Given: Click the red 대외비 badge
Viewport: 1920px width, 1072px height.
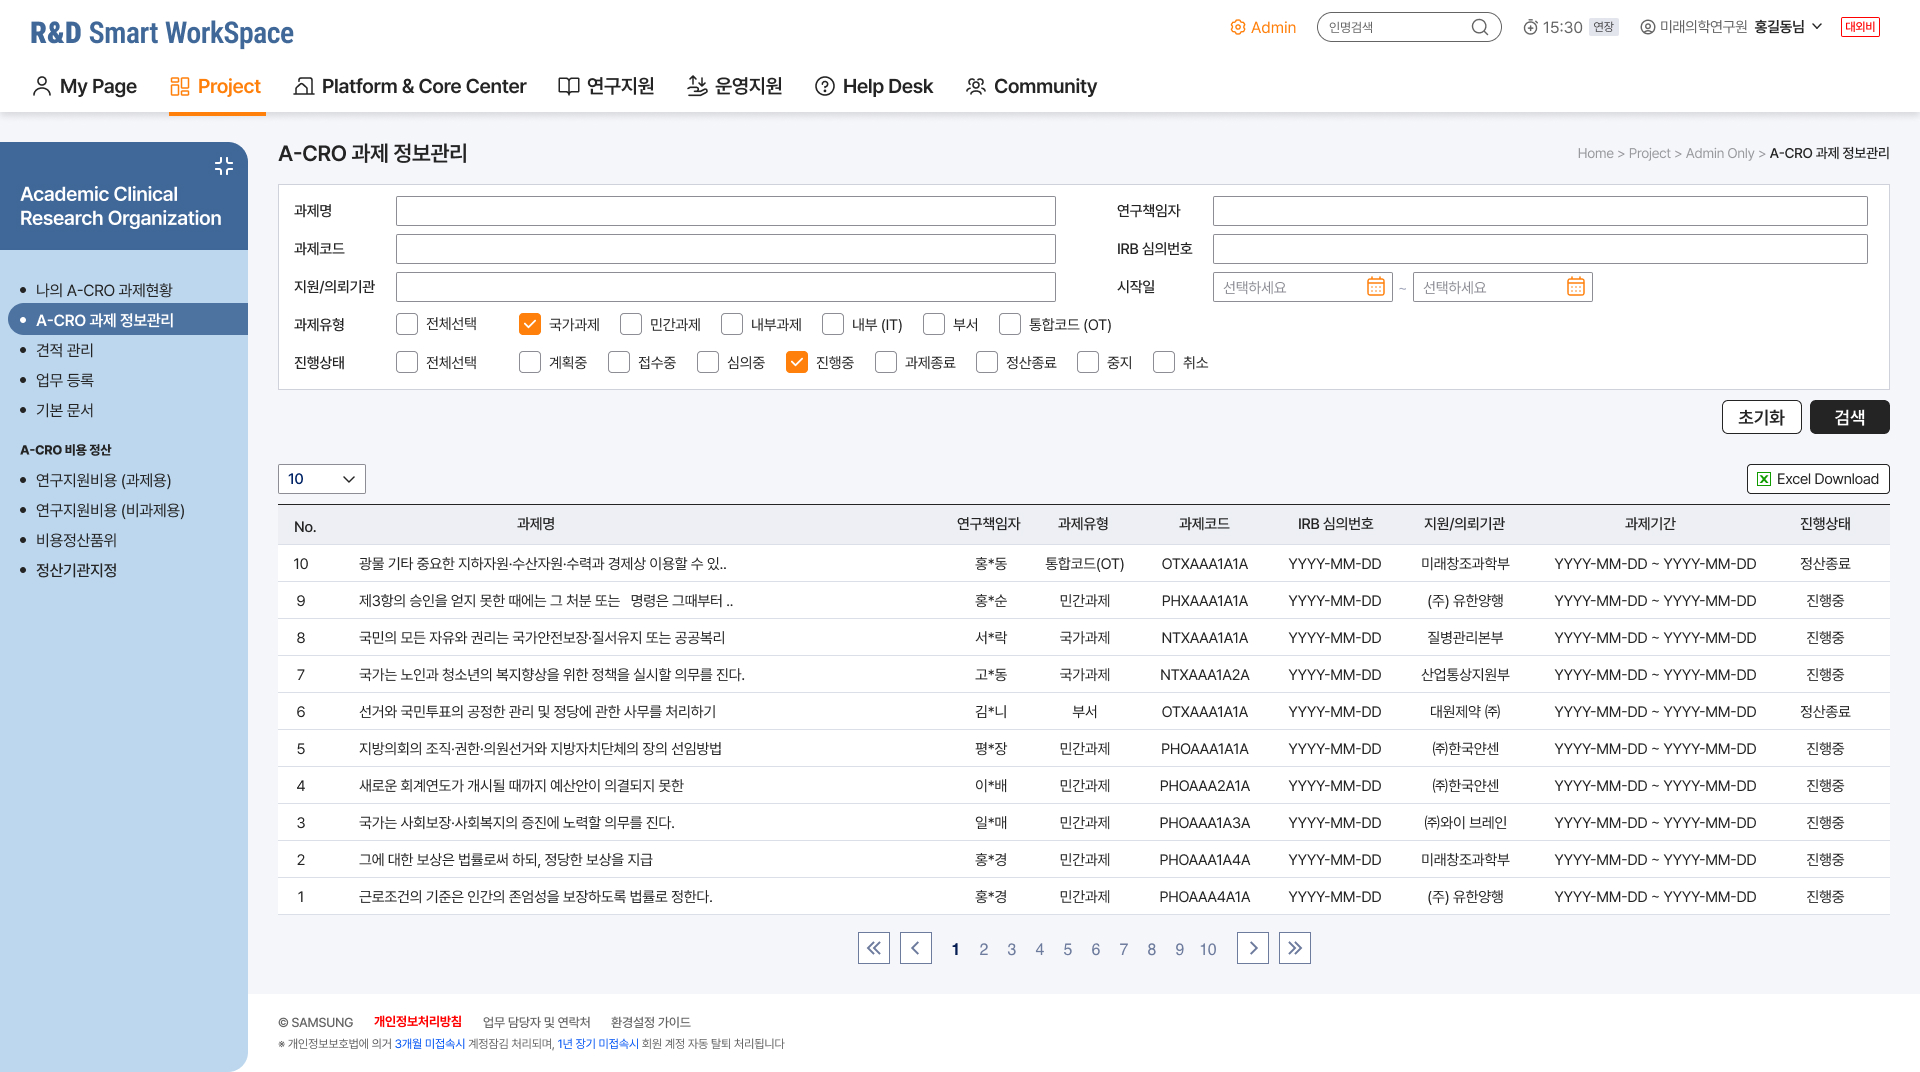Looking at the screenshot, I should 1860,27.
